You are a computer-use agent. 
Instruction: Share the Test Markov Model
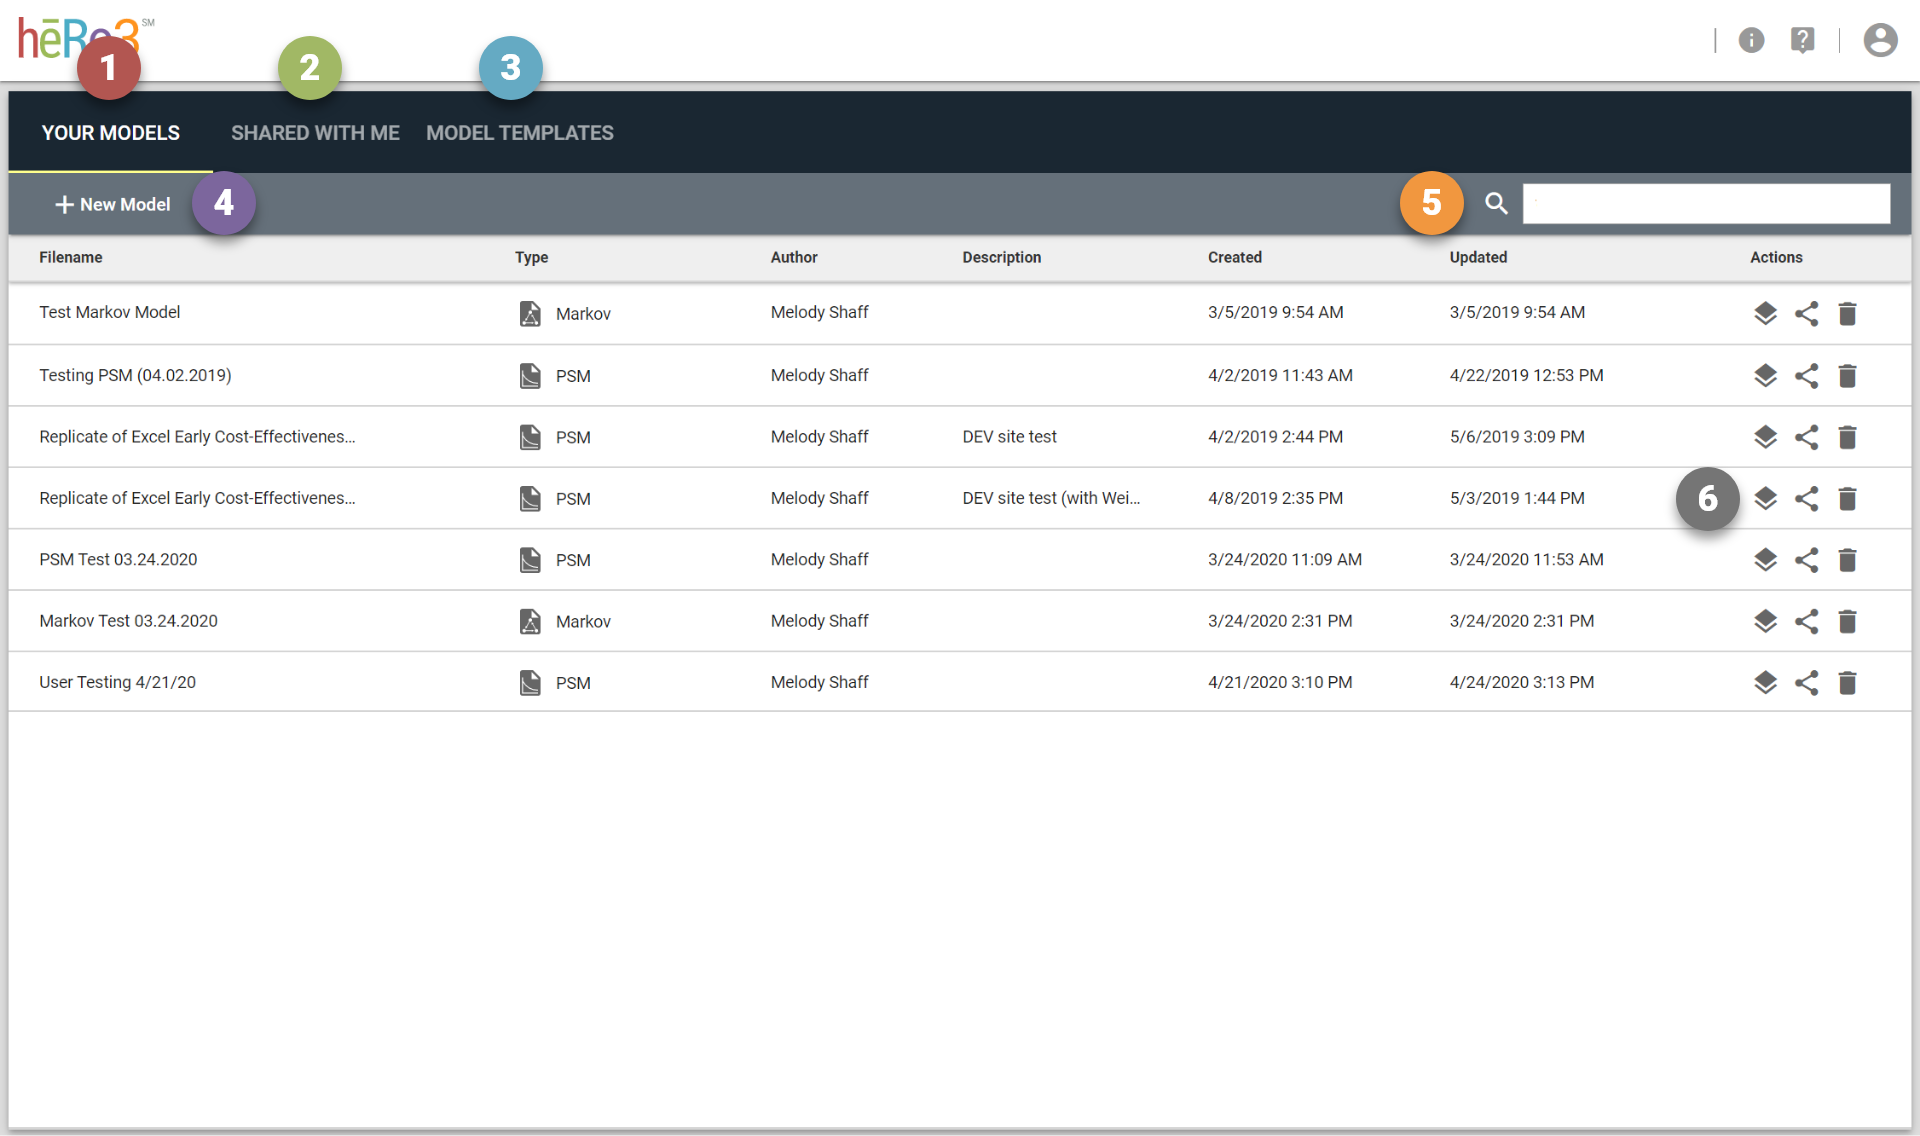[x=1806, y=313]
